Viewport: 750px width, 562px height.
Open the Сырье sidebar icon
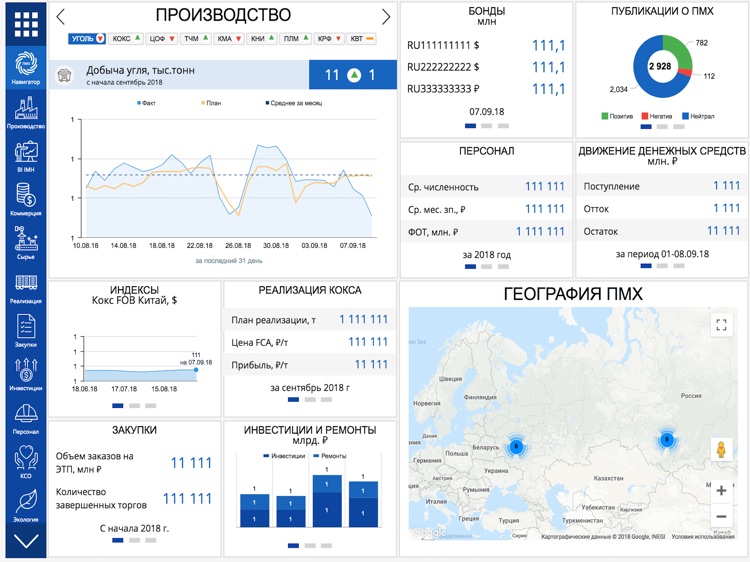(26, 238)
